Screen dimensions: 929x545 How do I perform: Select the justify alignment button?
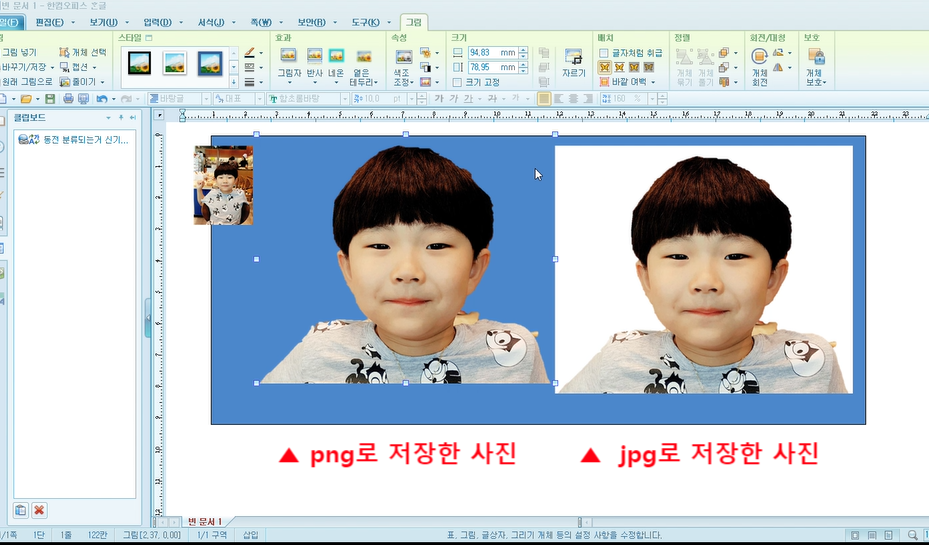(544, 99)
